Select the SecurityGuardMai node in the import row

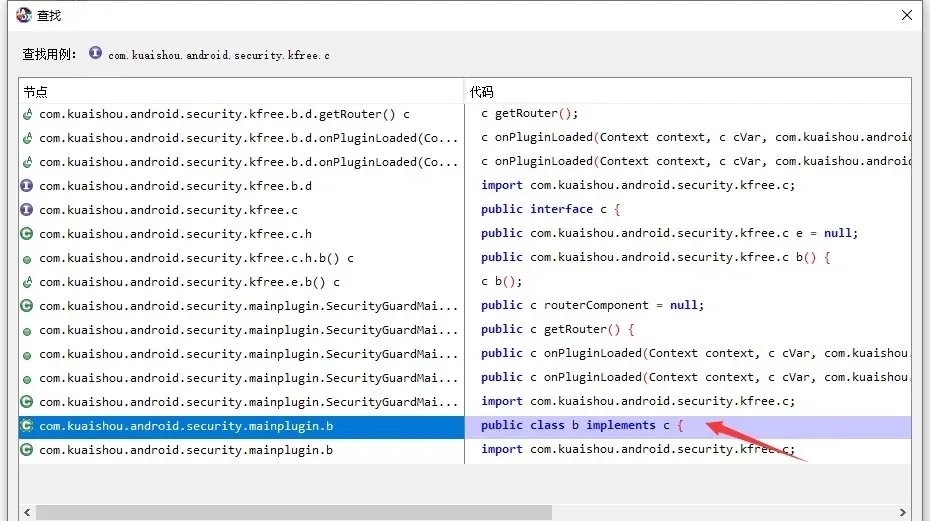coord(249,402)
